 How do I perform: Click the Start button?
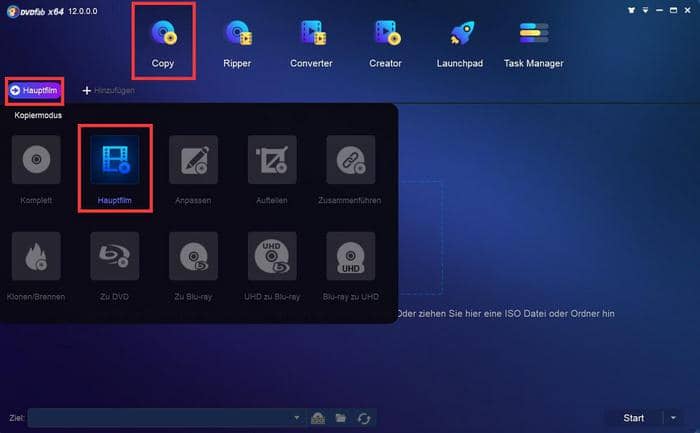(633, 418)
